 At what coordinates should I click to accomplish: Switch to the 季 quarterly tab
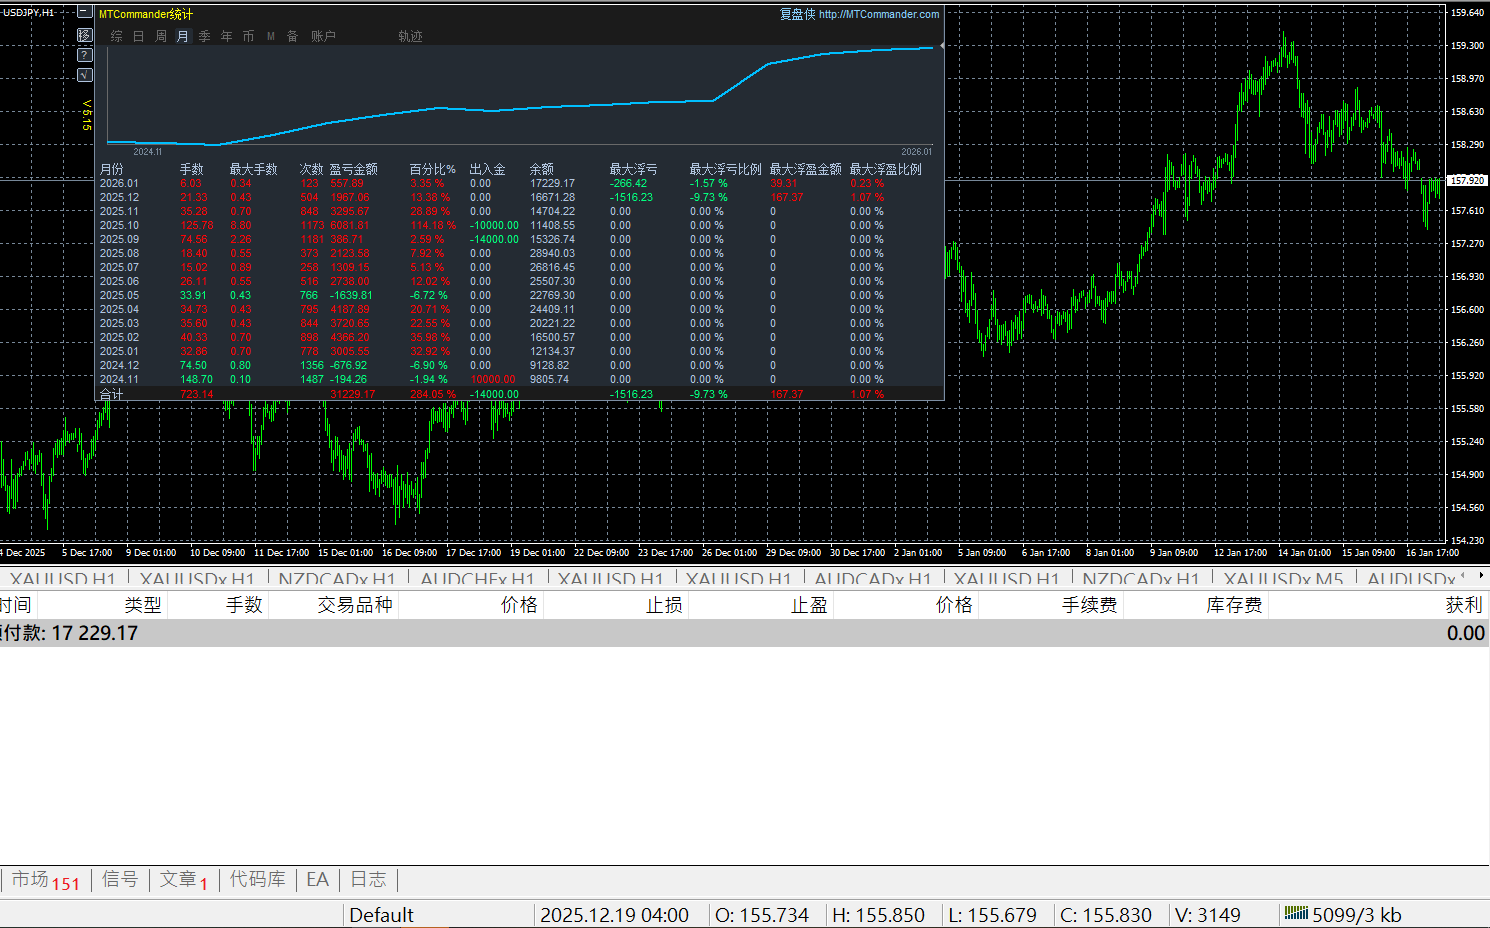point(205,36)
